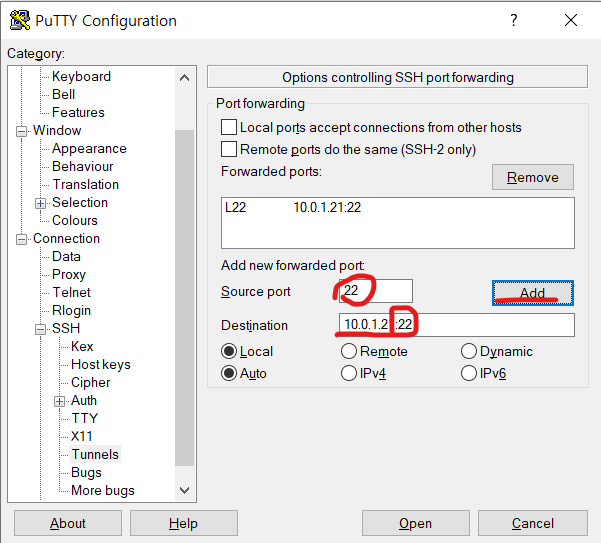Viewport: 601px width, 543px height.
Task: Open the Bugs category
Action: click(x=86, y=472)
